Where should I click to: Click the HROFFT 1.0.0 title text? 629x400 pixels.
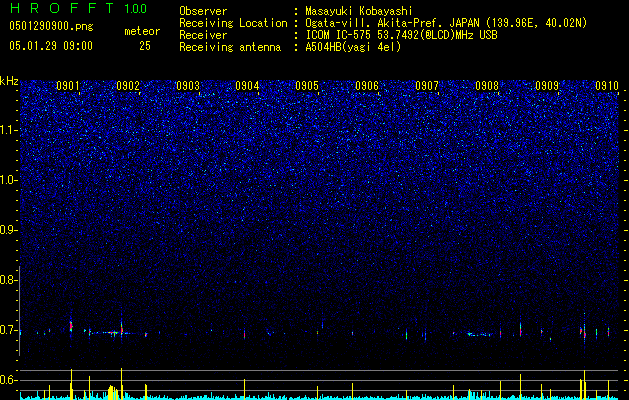point(79,8)
